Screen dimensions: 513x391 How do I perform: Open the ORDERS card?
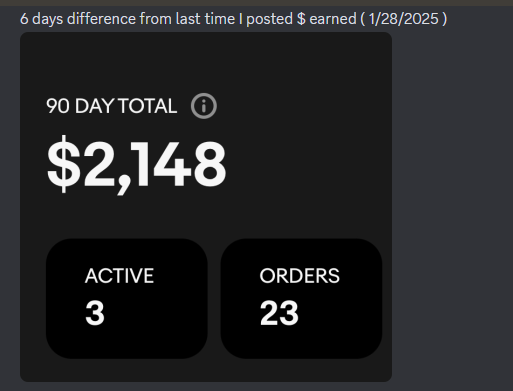tap(301, 298)
